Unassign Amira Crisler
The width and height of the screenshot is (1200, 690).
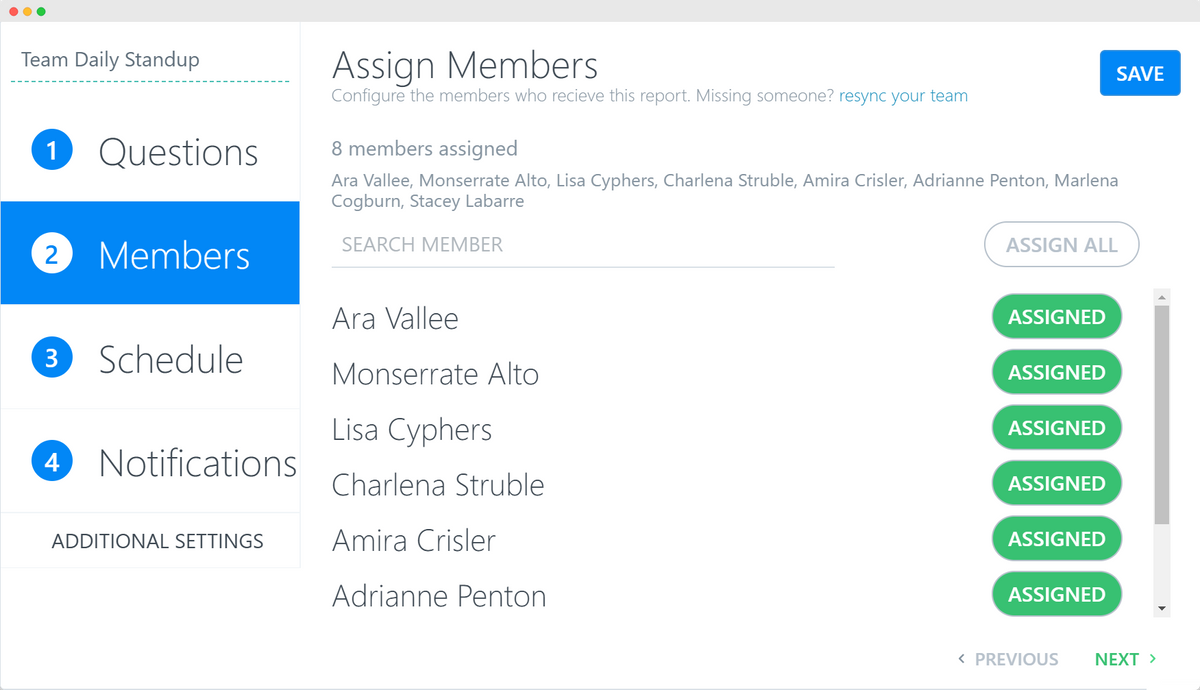coord(1056,539)
